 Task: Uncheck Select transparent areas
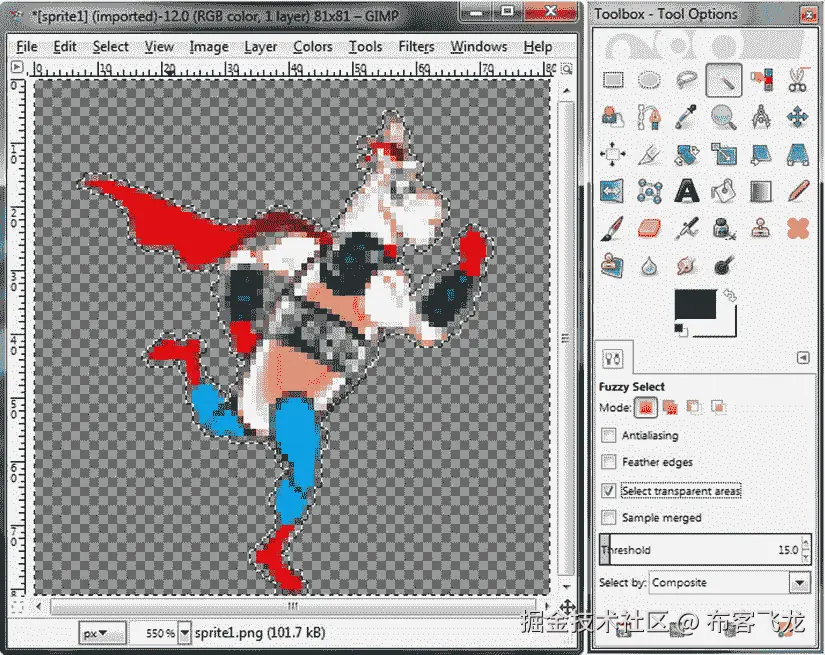[x=608, y=490]
